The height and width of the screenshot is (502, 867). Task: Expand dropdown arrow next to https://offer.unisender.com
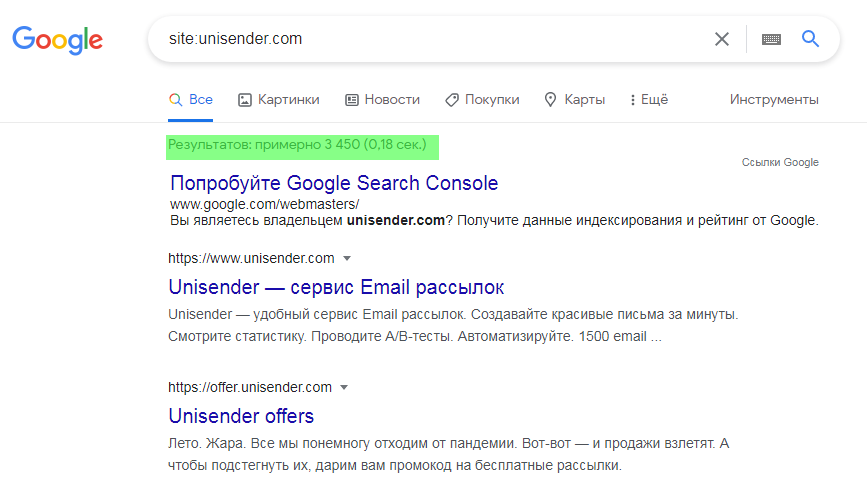coord(344,387)
